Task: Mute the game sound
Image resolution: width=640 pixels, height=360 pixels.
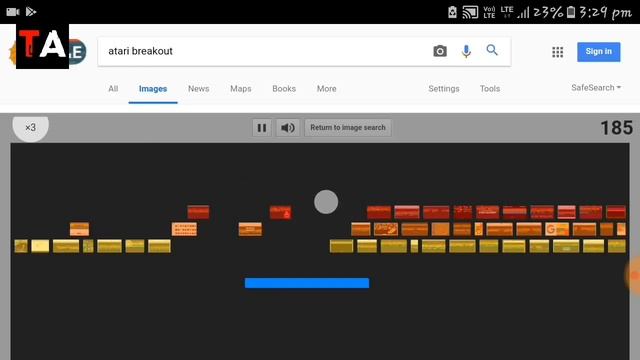Action: [x=288, y=128]
